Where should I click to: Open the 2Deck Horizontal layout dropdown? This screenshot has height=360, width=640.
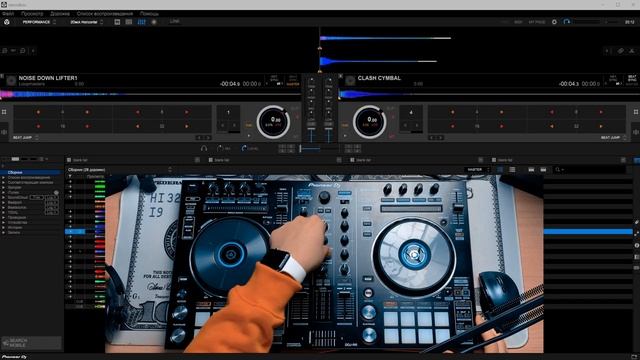(x=87, y=22)
